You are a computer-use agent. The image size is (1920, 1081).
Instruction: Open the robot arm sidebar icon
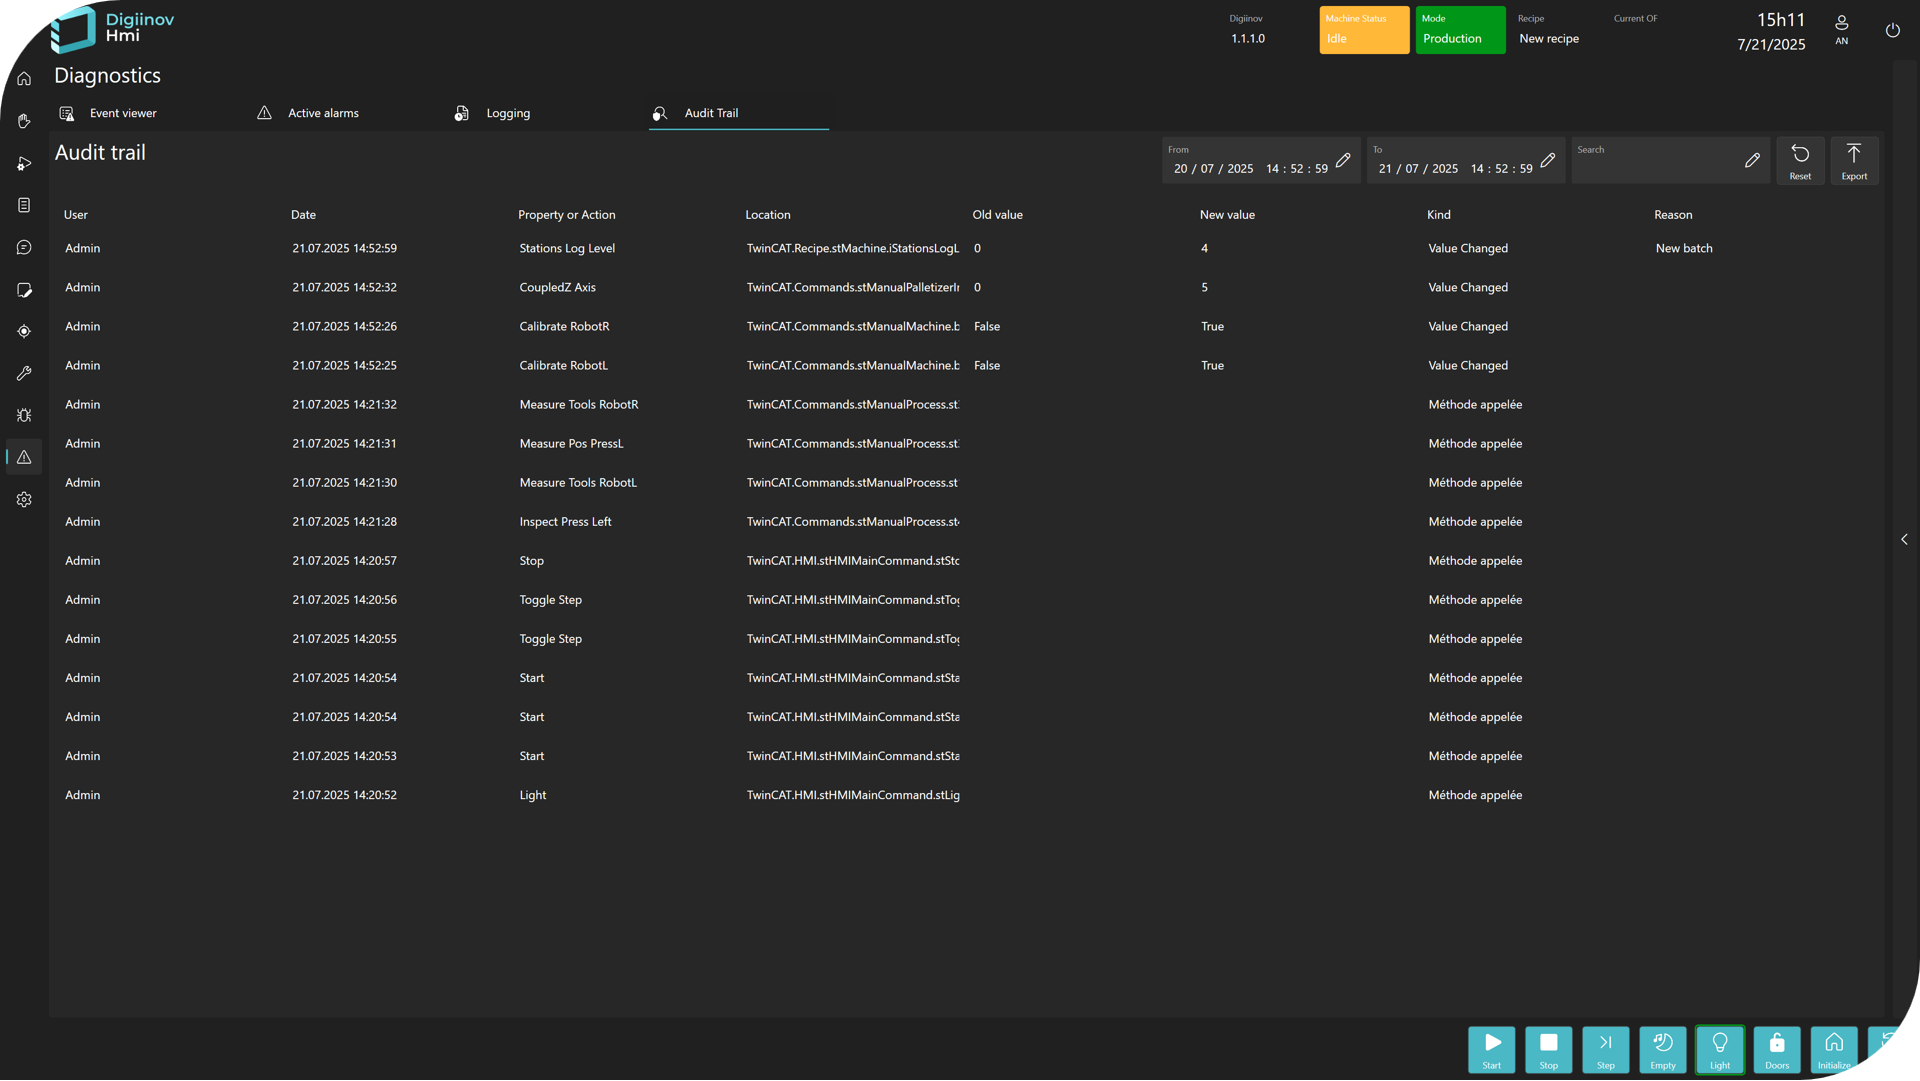pyautogui.click(x=24, y=163)
